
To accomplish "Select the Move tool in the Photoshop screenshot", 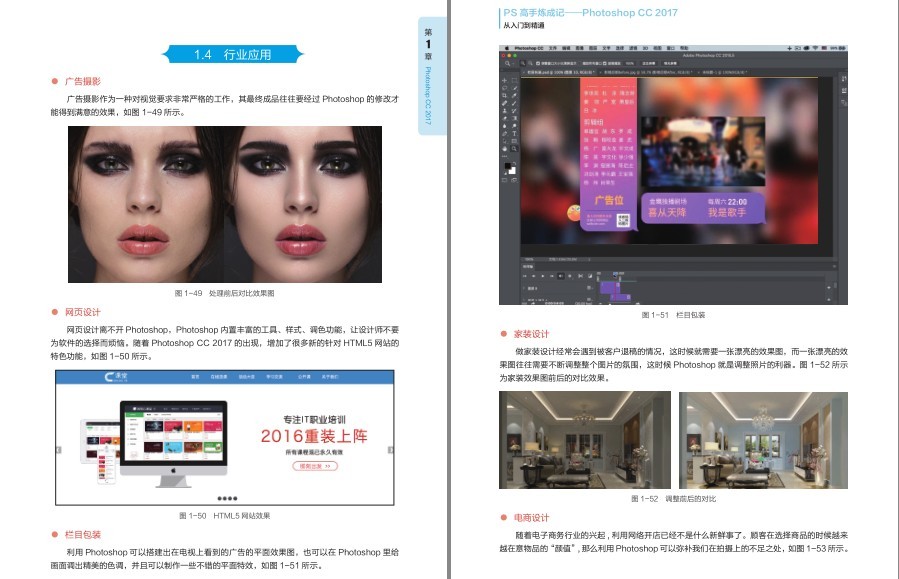I will (x=505, y=81).
